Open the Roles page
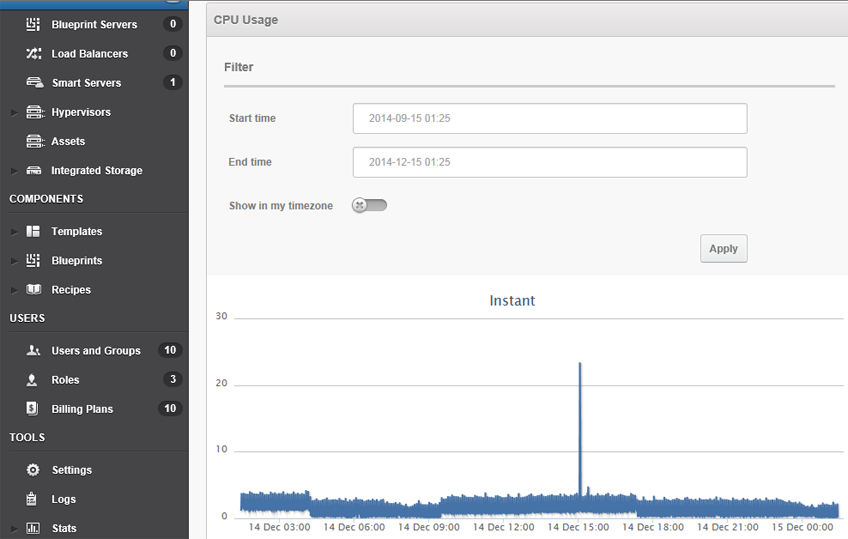 point(65,380)
